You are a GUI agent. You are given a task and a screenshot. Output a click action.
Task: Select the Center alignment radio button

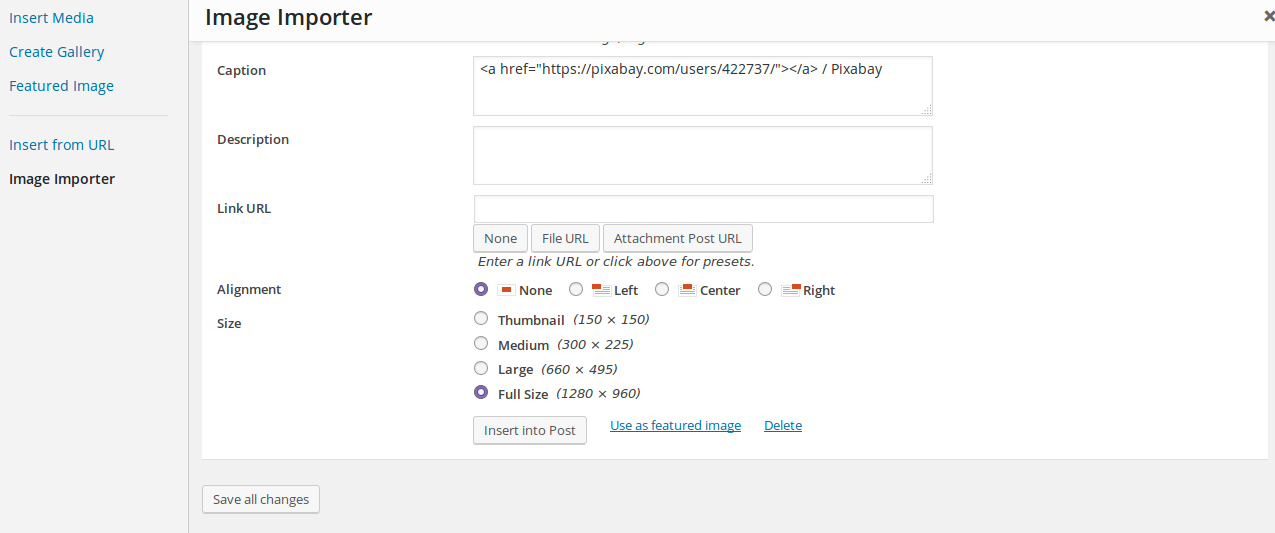click(x=662, y=289)
